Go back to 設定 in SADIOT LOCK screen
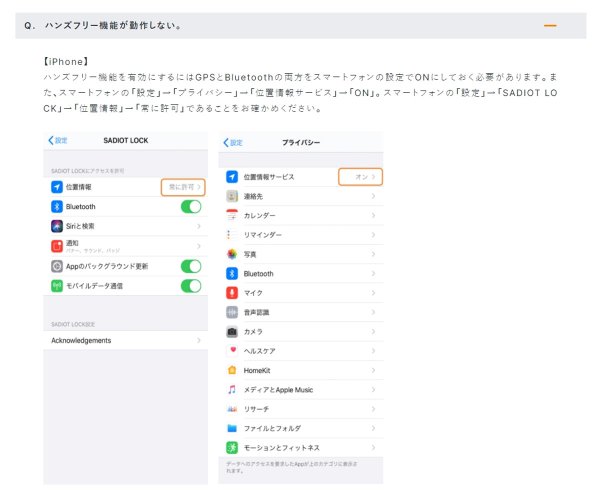The width and height of the screenshot is (600, 500). point(58,140)
